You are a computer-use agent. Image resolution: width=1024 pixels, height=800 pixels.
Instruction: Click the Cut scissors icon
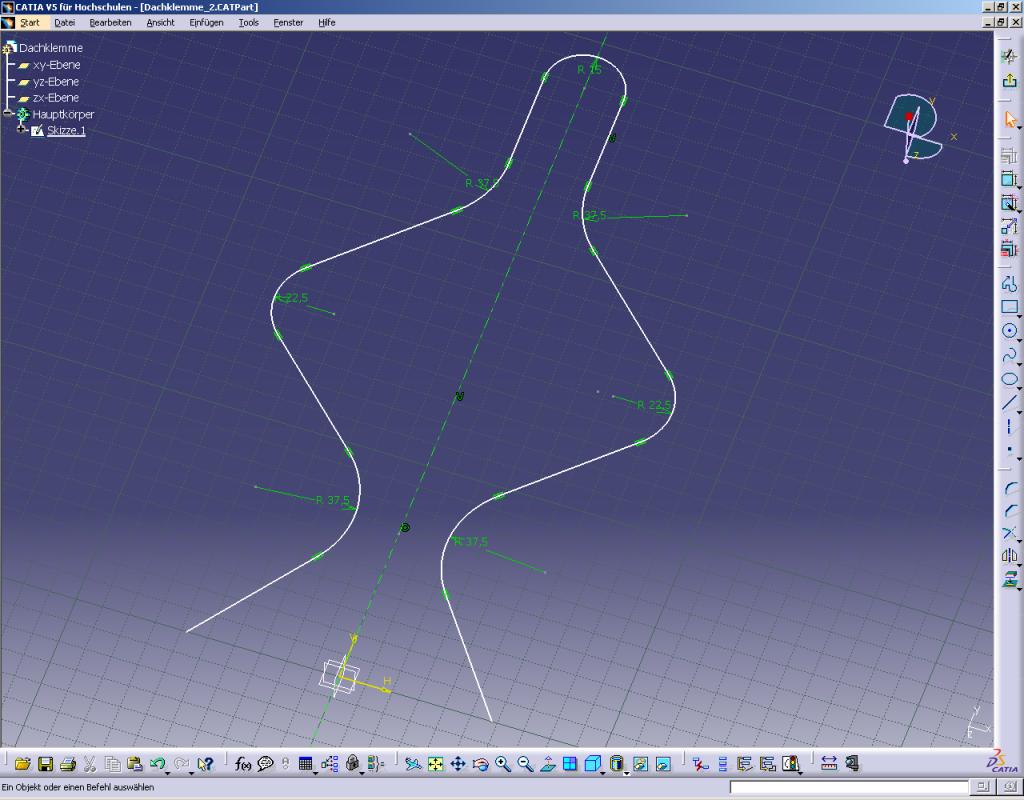click(x=90, y=763)
